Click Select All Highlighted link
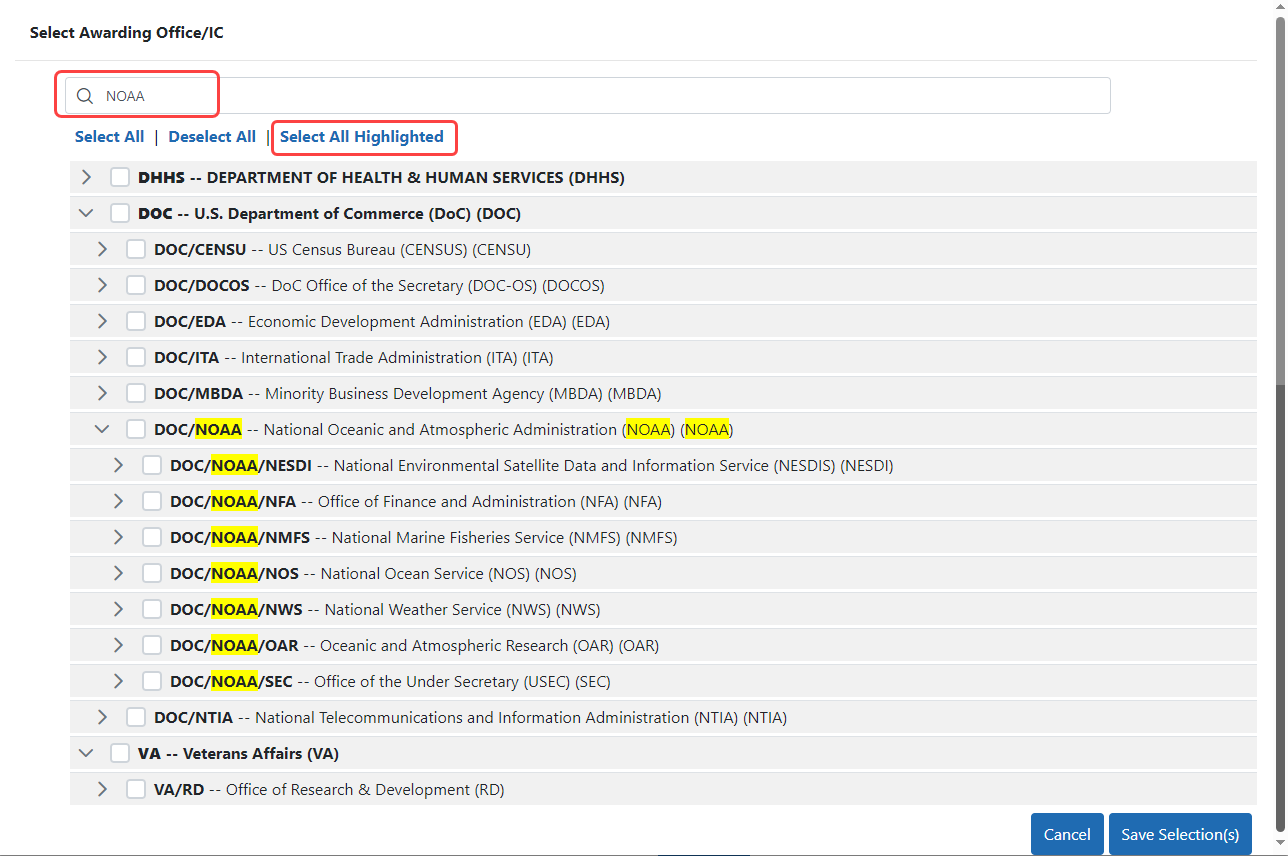 (x=362, y=137)
